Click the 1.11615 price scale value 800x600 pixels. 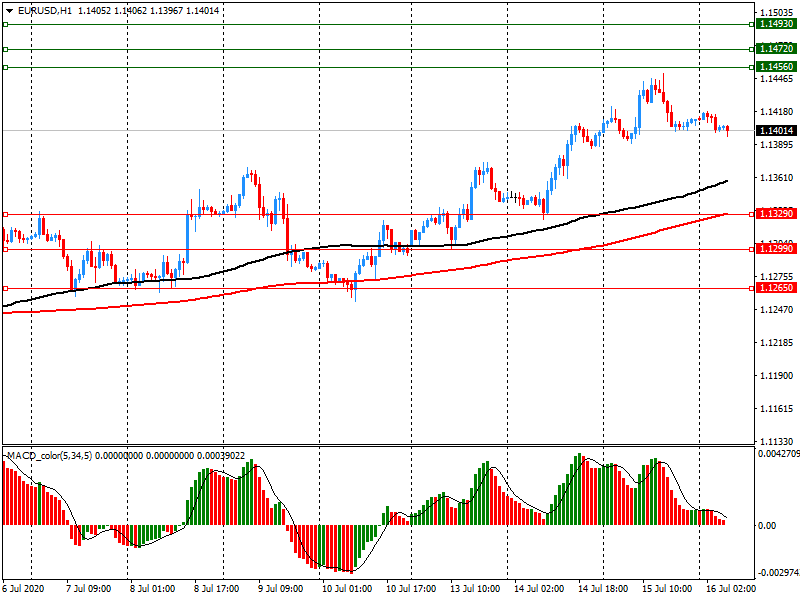click(777, 409)
